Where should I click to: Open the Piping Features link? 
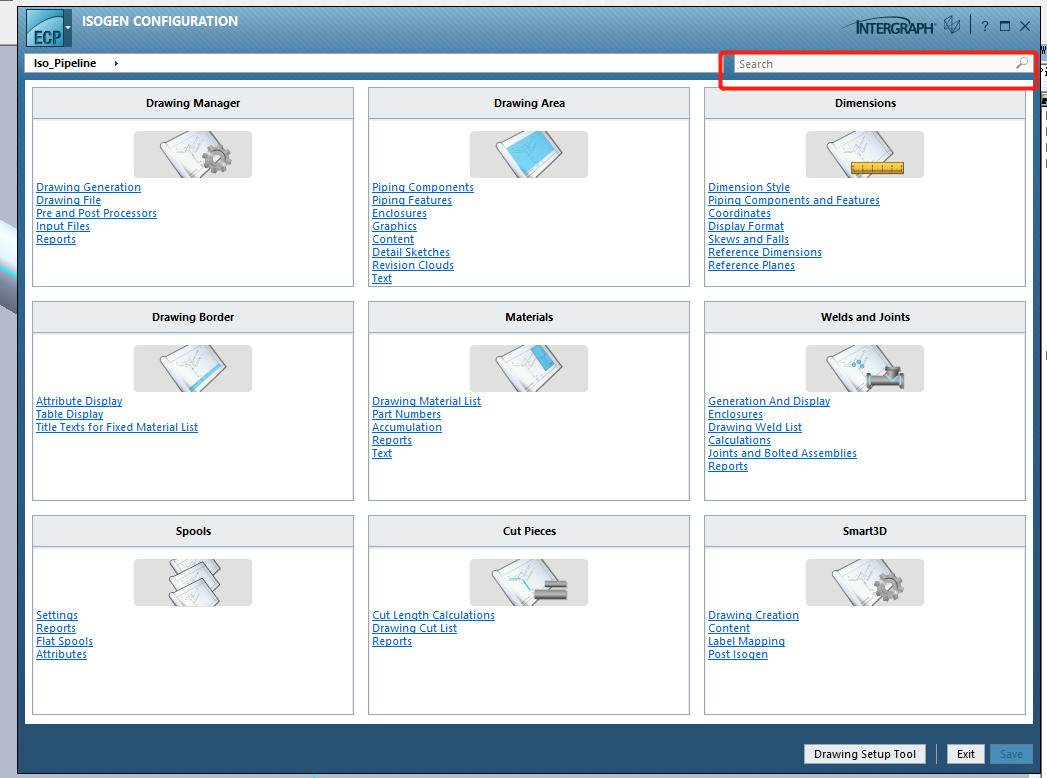[412, 200]
